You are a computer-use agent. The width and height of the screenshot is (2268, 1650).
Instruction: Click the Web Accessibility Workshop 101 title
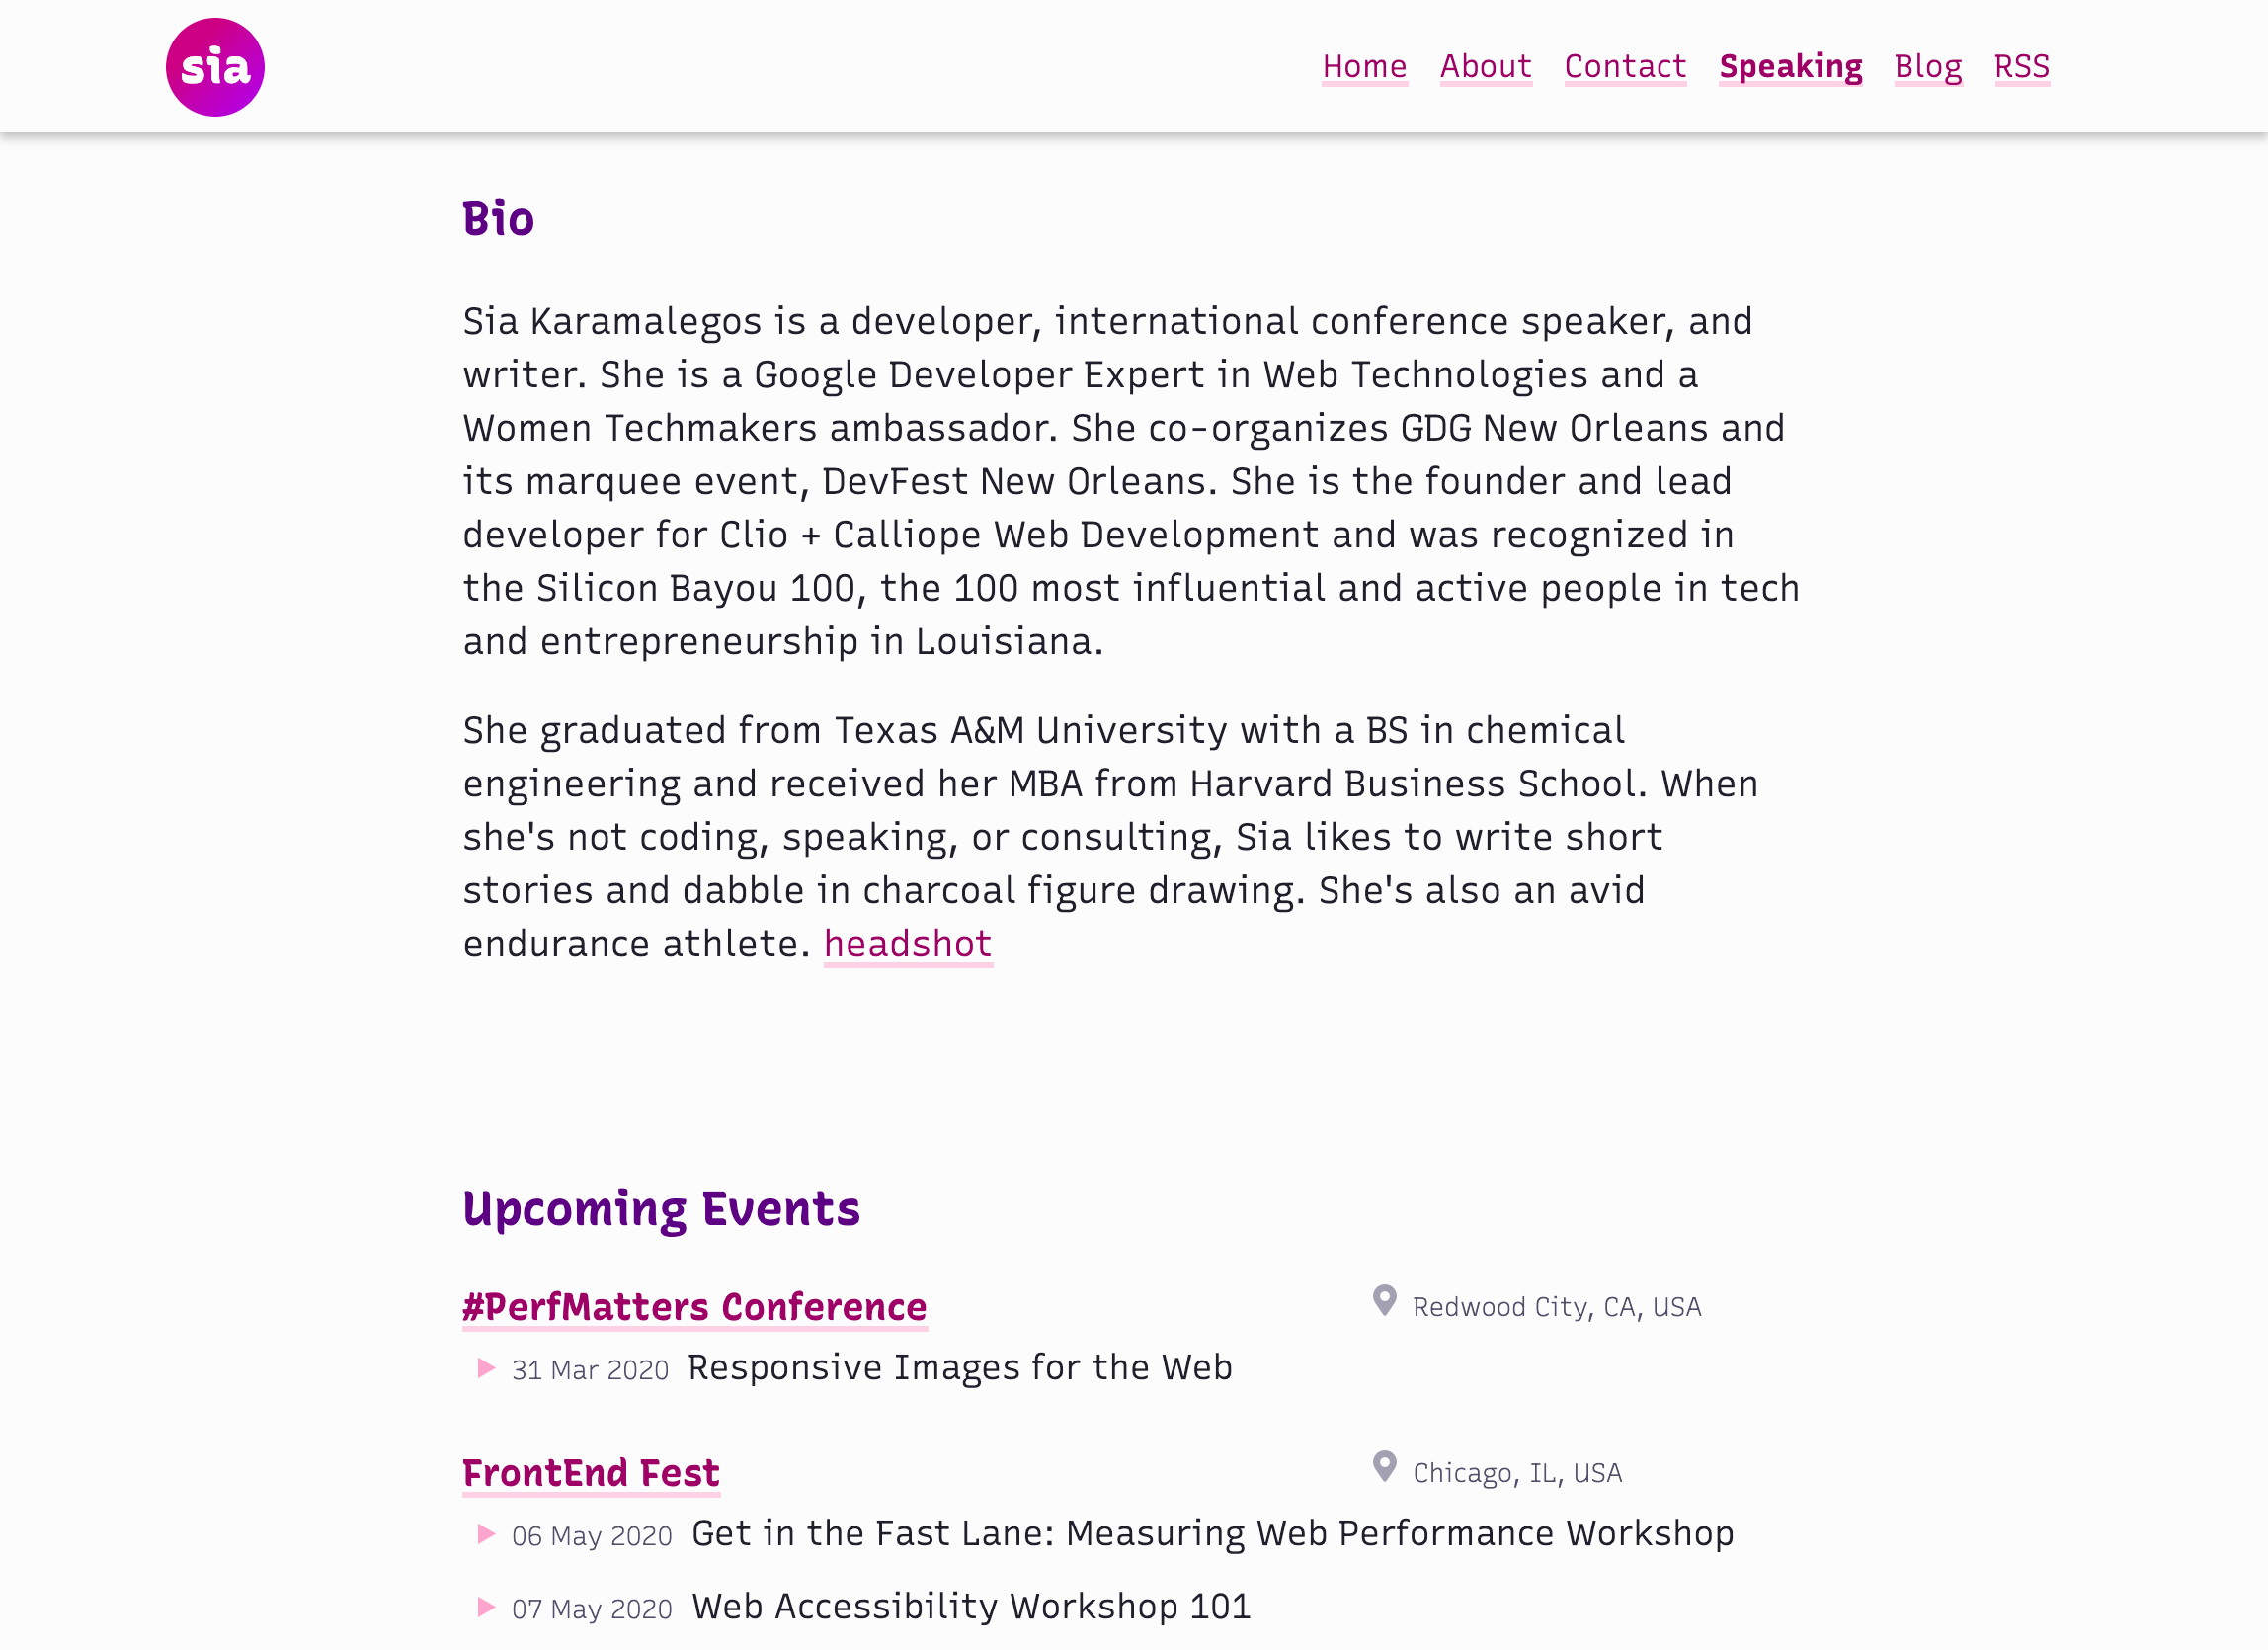[971, 1606]
